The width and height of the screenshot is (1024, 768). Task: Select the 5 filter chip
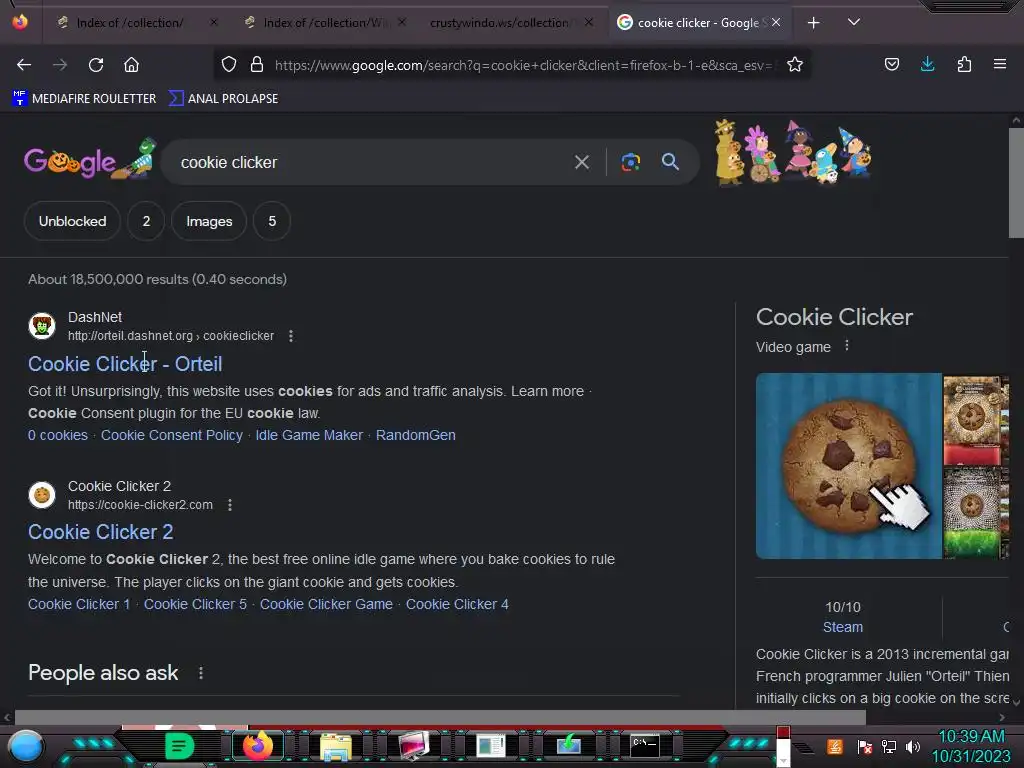point(272,221)
